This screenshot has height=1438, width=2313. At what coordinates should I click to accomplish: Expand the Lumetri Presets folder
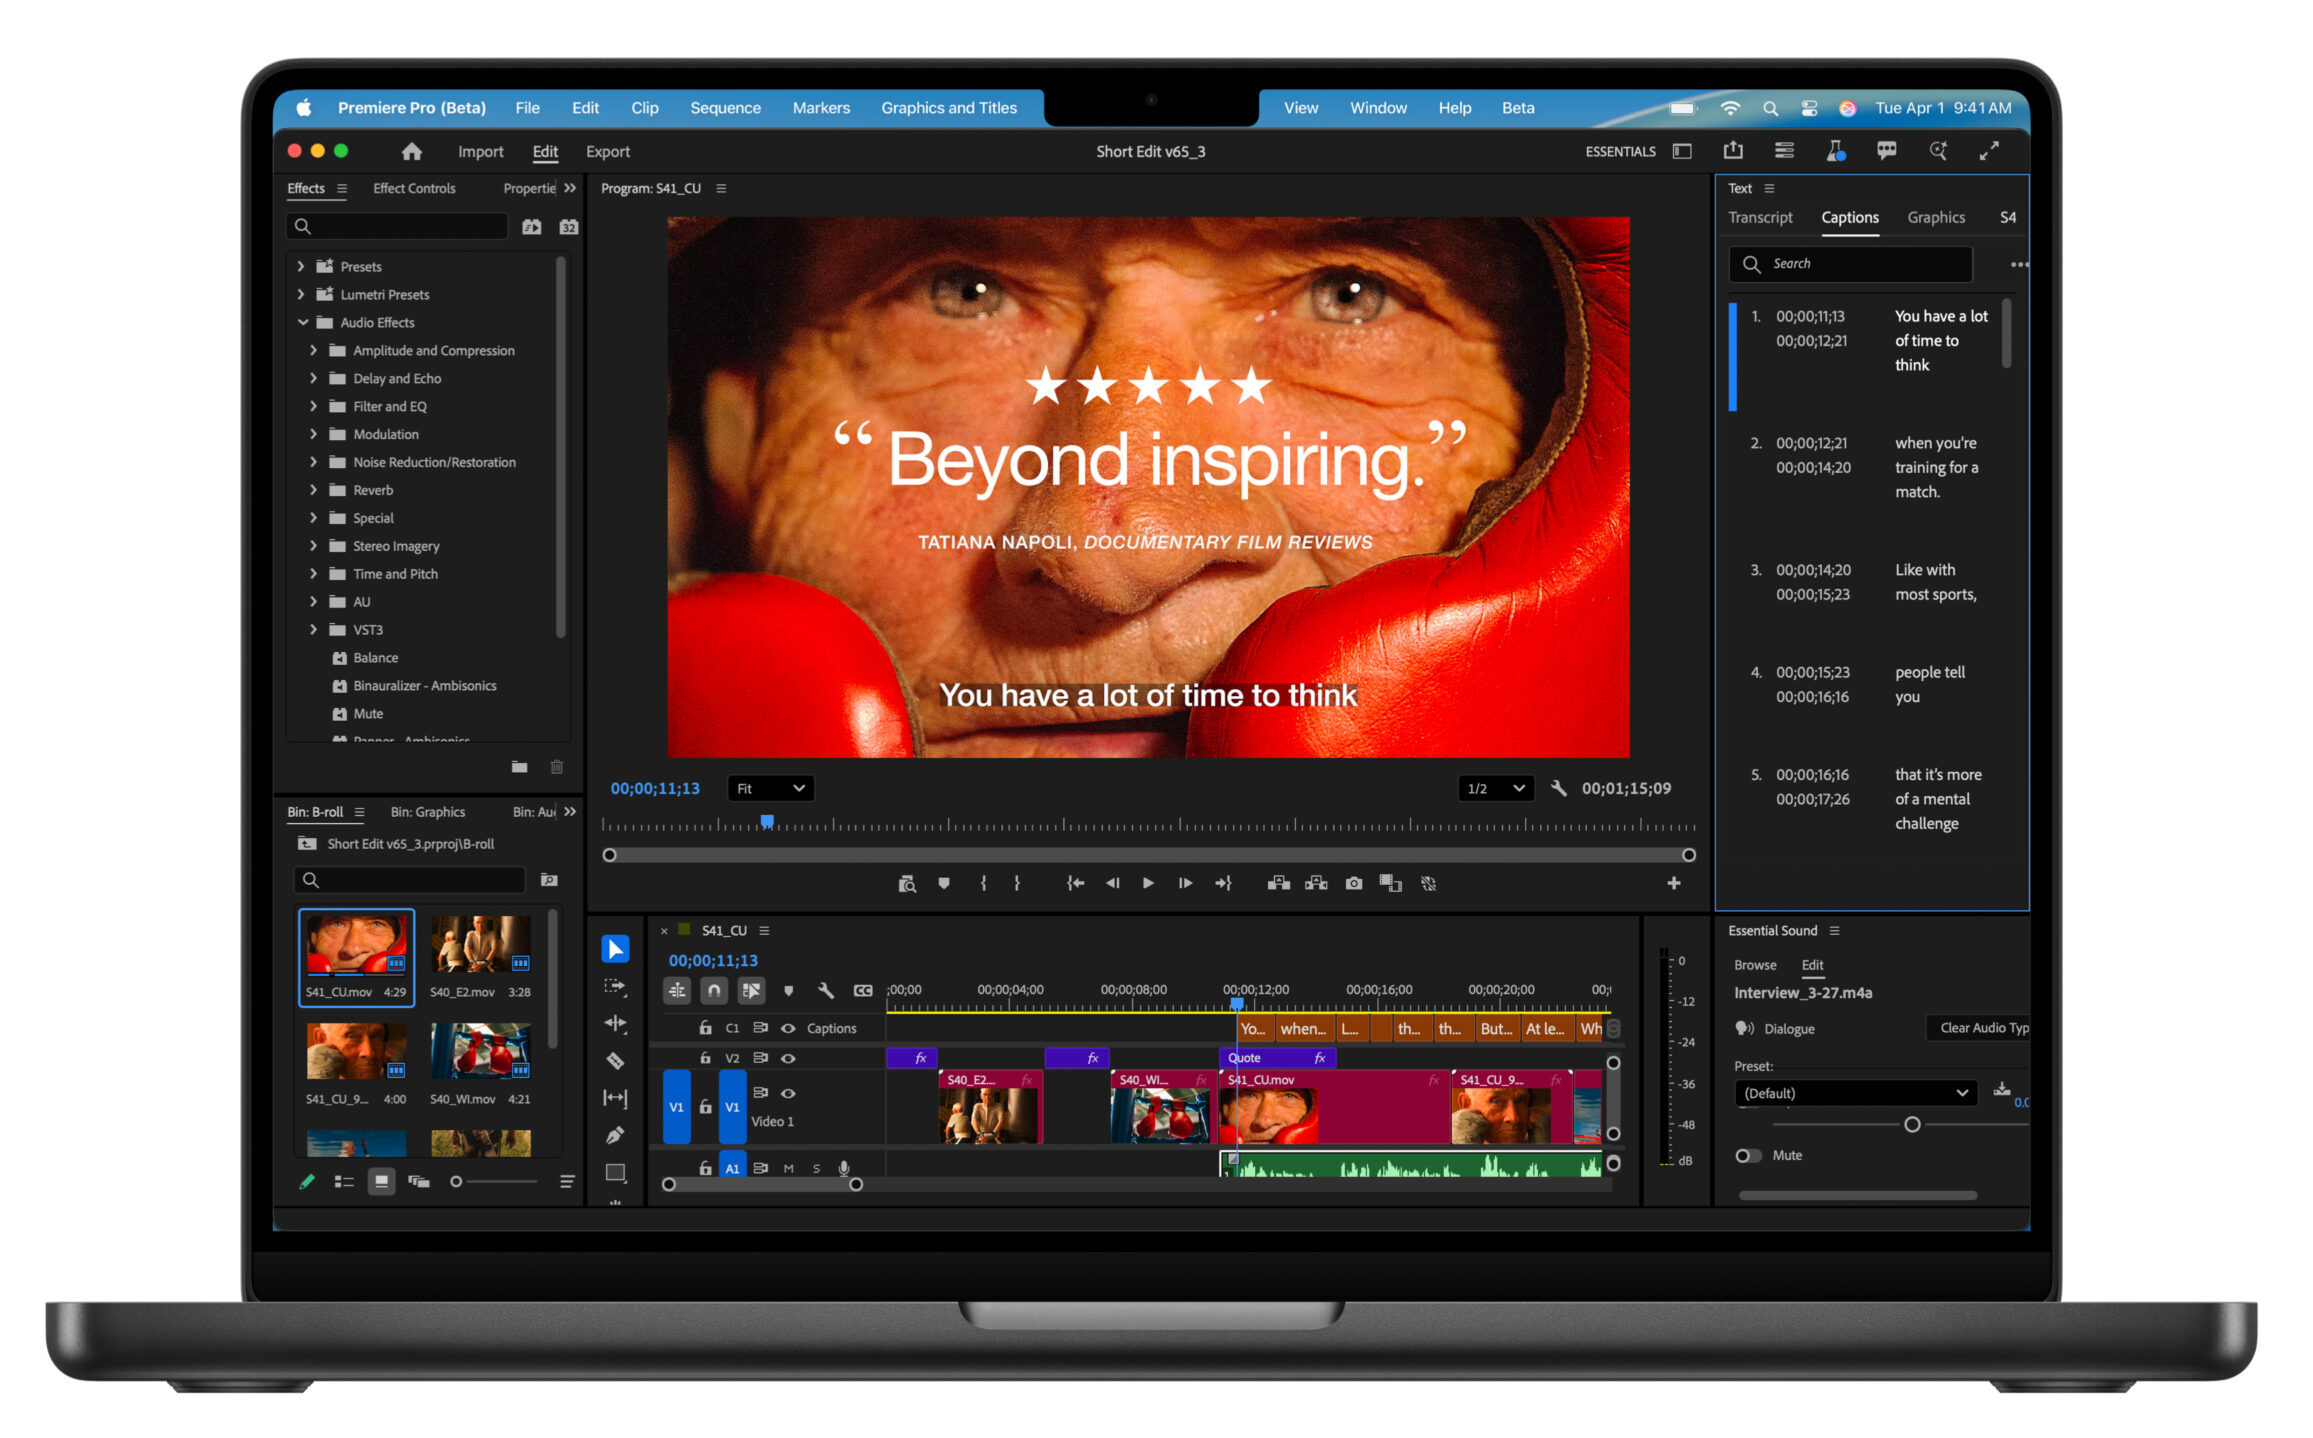point(301,294)
